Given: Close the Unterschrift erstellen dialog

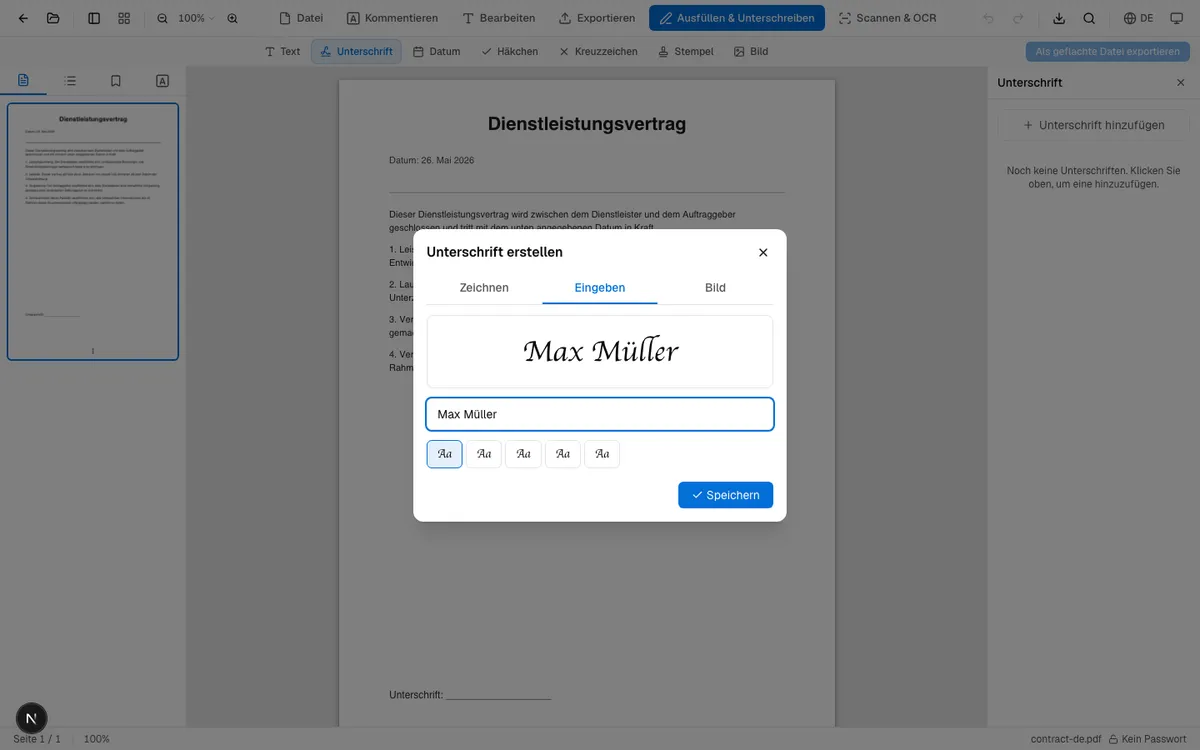Looking at the screenshot, I should (x=763, y=252).
